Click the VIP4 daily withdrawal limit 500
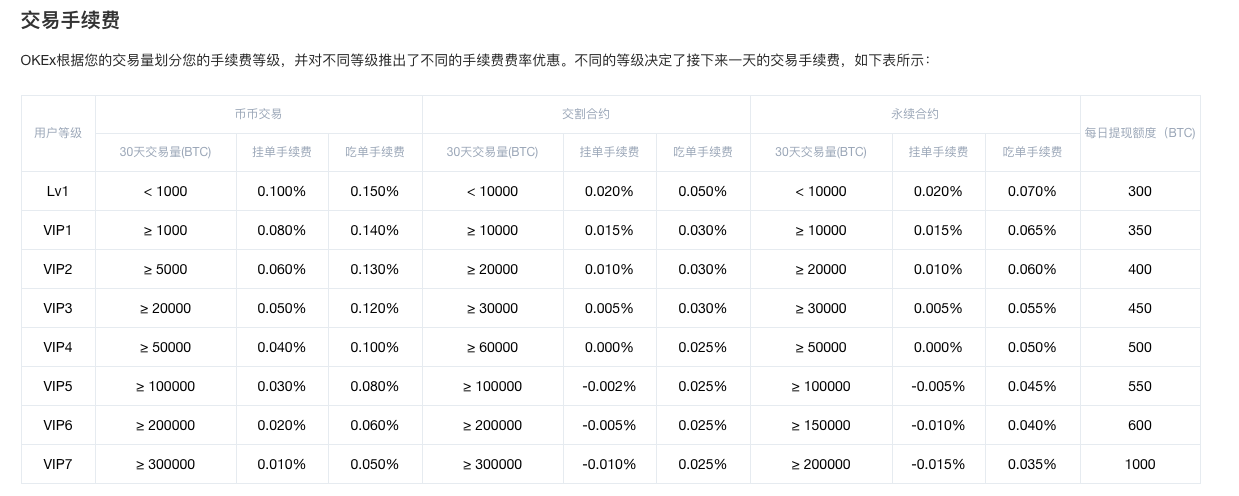1239x496 pixels. pyautogui.click(x=1140, y=347)
